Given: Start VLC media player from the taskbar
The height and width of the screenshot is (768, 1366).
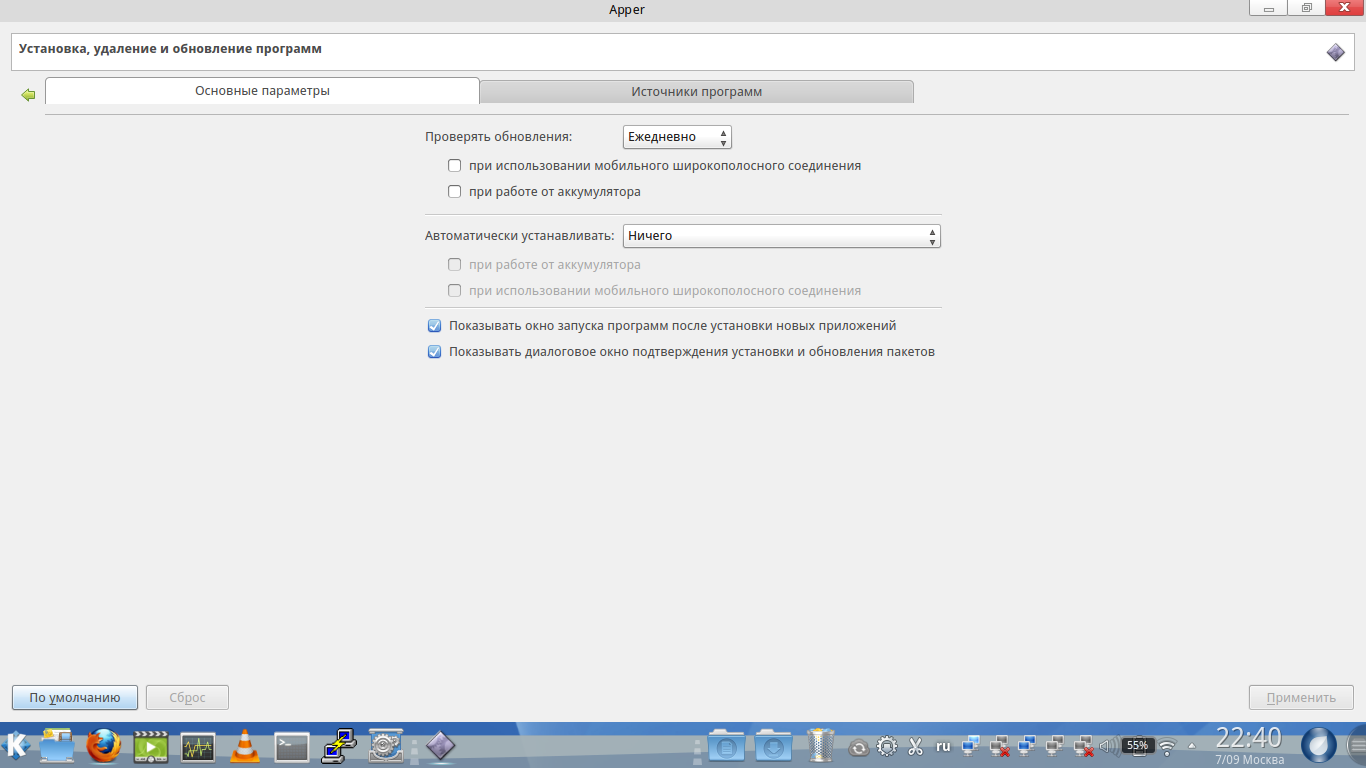Looking at the screenshot, I should 245,745.
